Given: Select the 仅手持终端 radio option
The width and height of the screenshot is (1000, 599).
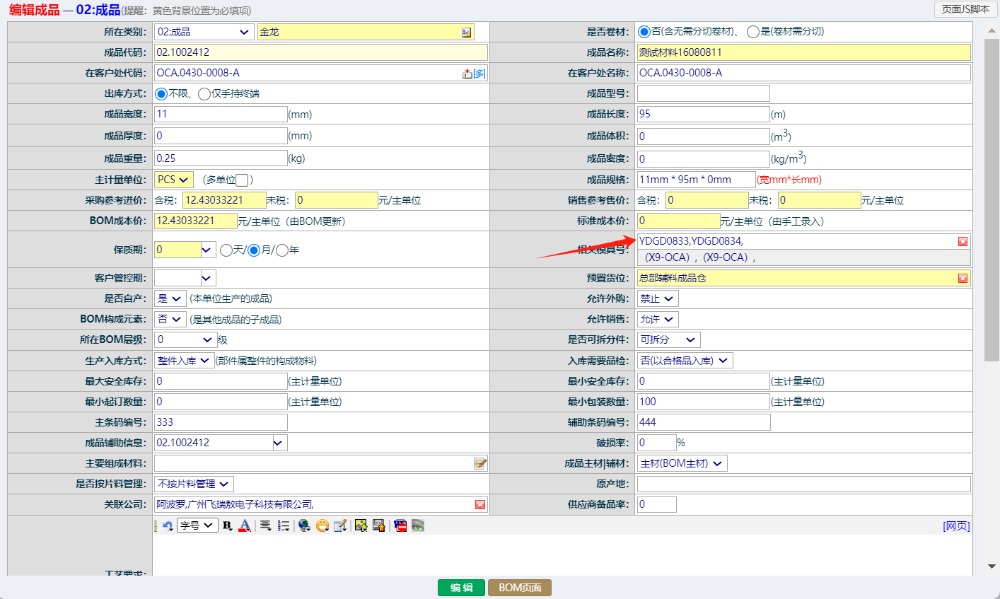Looking at the screenshot, I should click(204, 94).
